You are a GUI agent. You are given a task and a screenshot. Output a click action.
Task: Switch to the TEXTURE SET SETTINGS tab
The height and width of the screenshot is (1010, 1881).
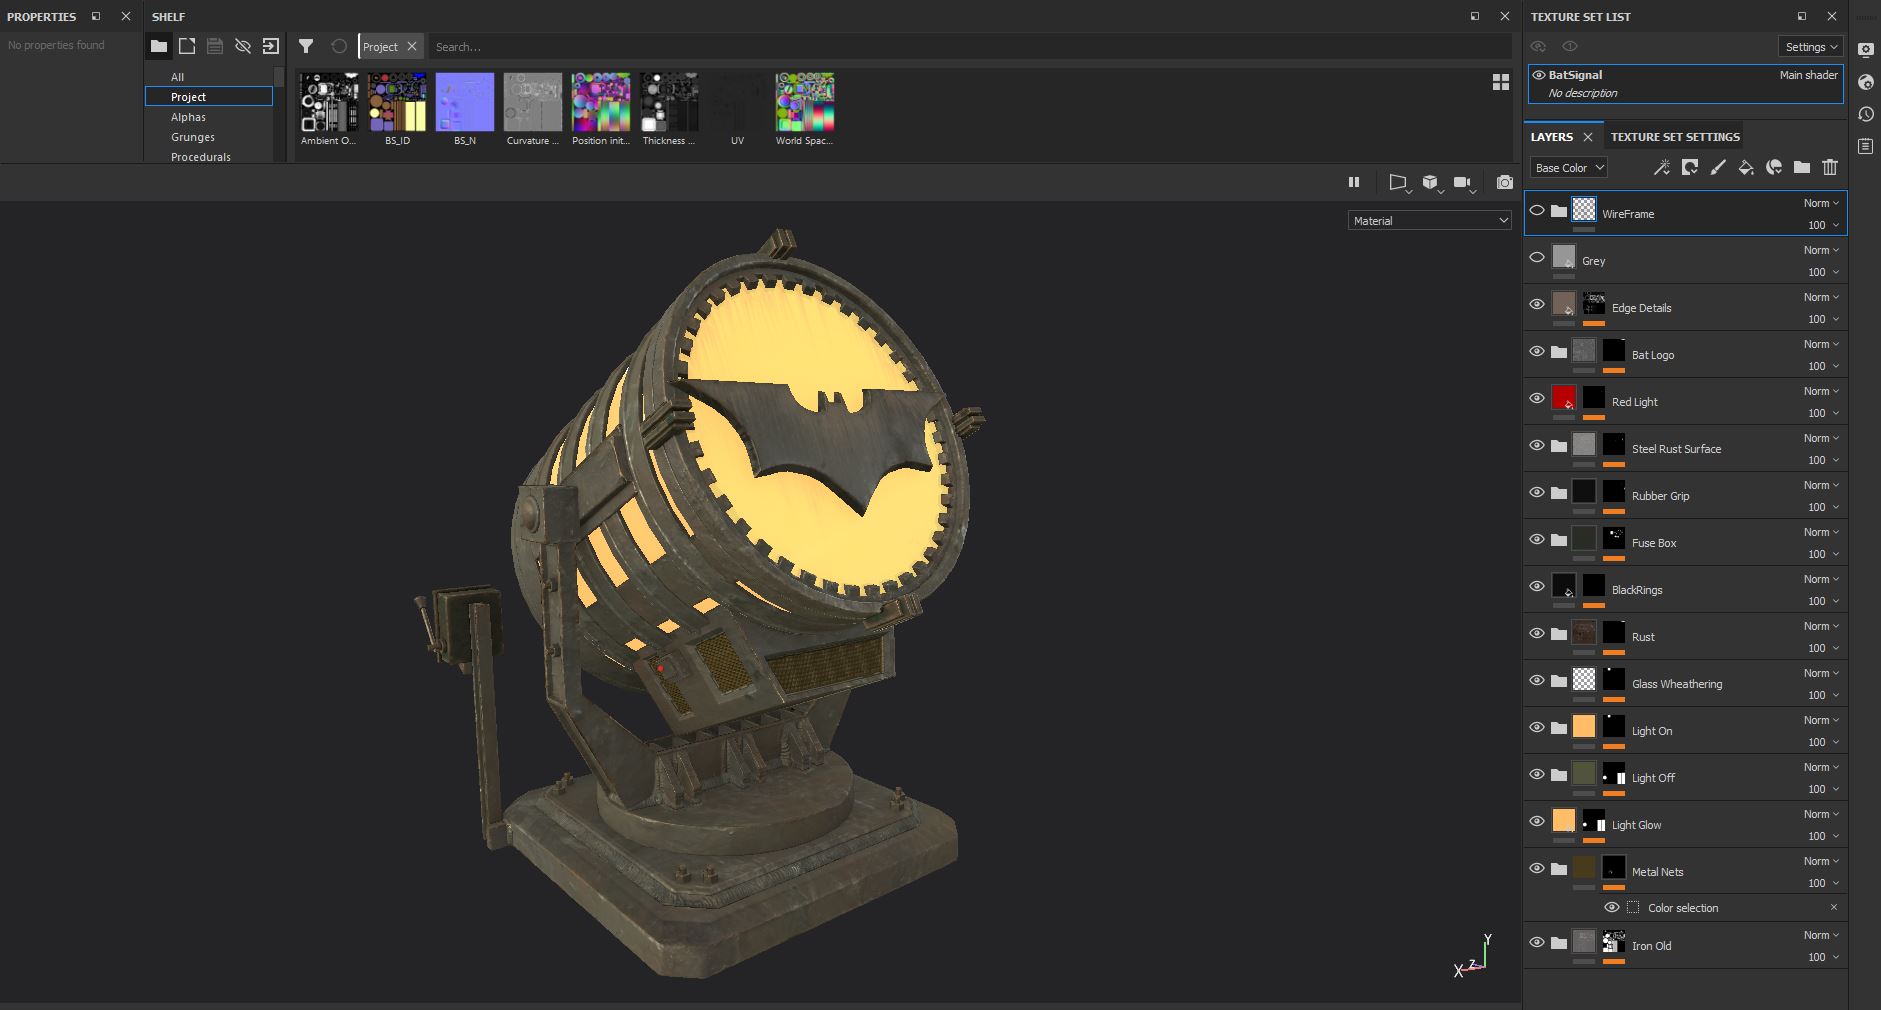1673,136
